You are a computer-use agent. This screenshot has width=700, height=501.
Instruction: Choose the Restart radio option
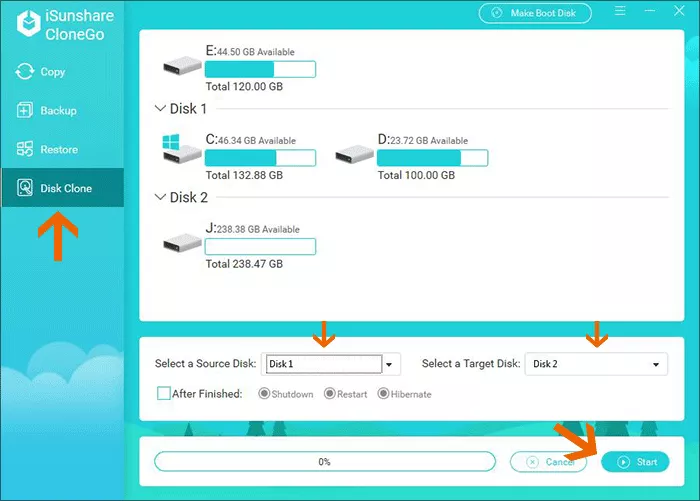[329, 393]
